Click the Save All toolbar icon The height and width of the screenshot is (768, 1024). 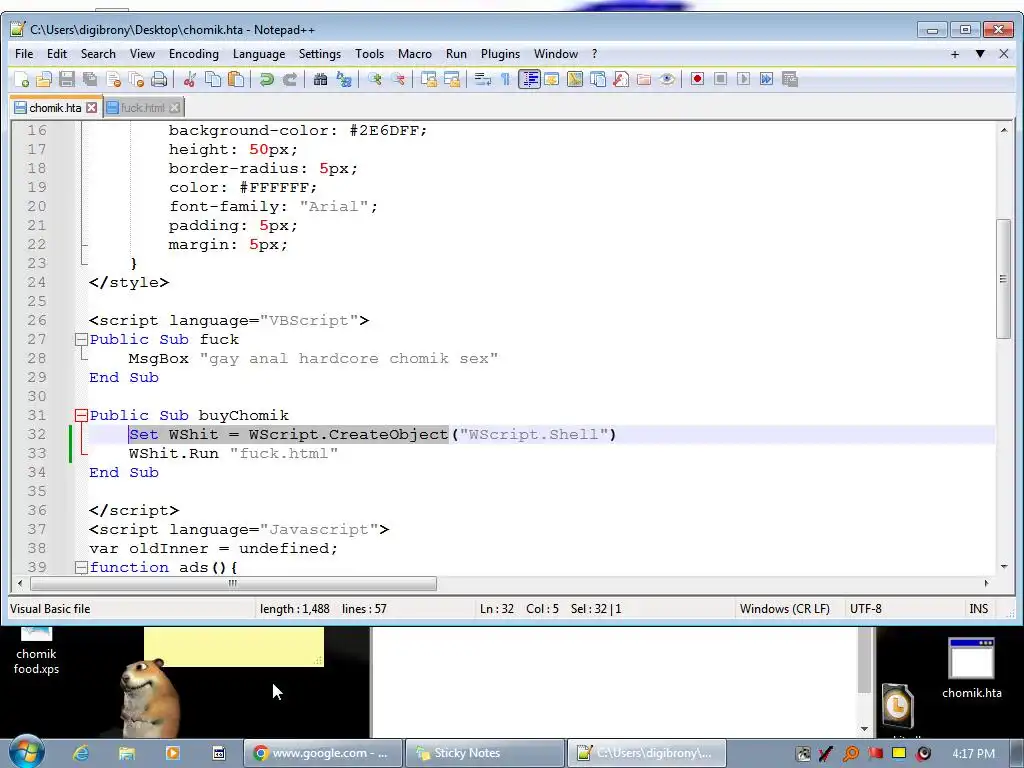89,80
